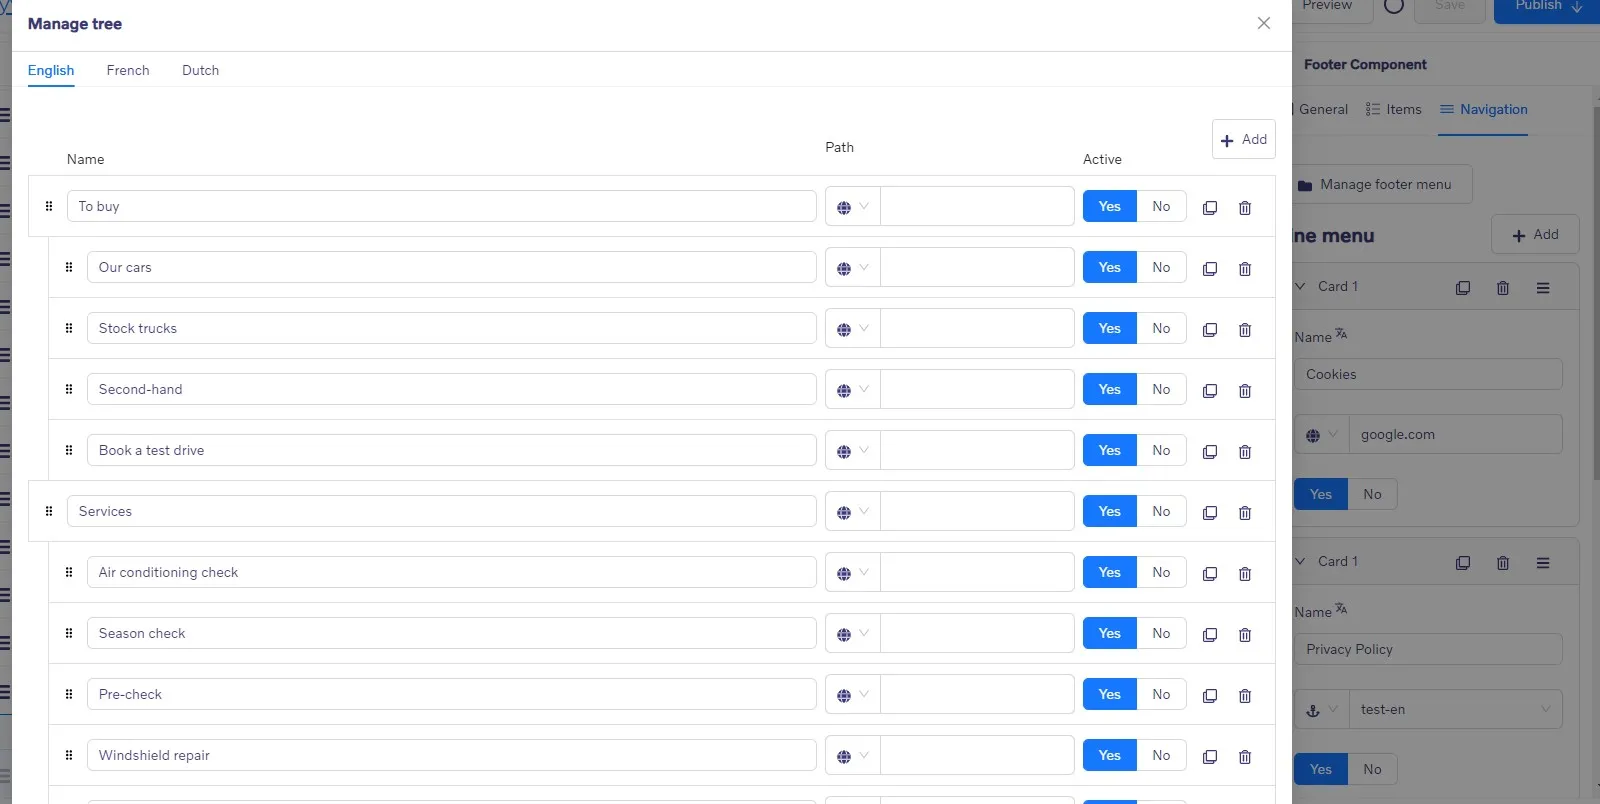The width and height of the screenshot is (1600, 804).
Task: Add a new item to the tree
Action: tap(1244, 139)
